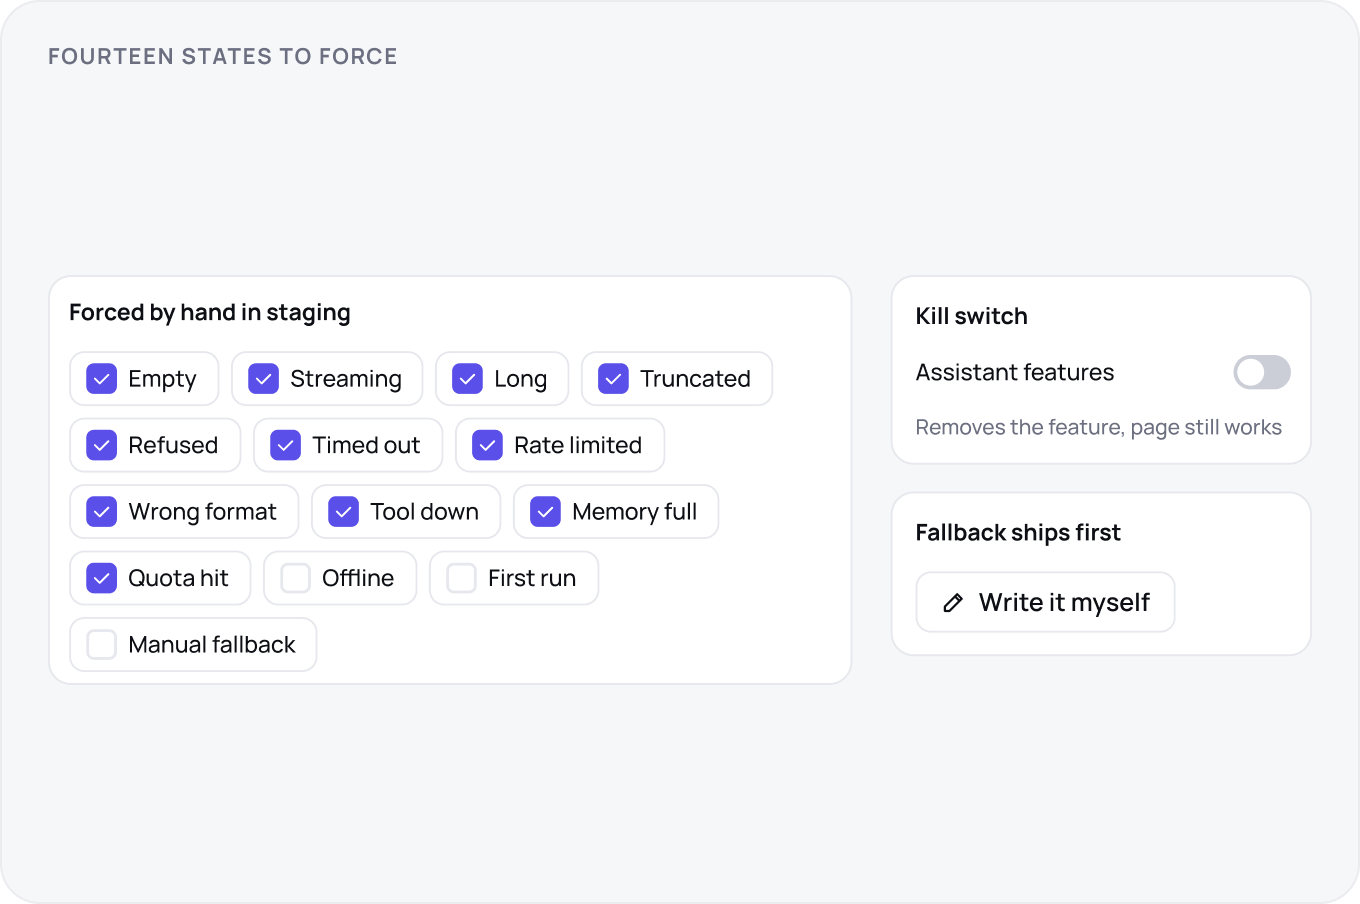
Task: Uncheck the Wrong format checkbox
Action: (102, 512)
